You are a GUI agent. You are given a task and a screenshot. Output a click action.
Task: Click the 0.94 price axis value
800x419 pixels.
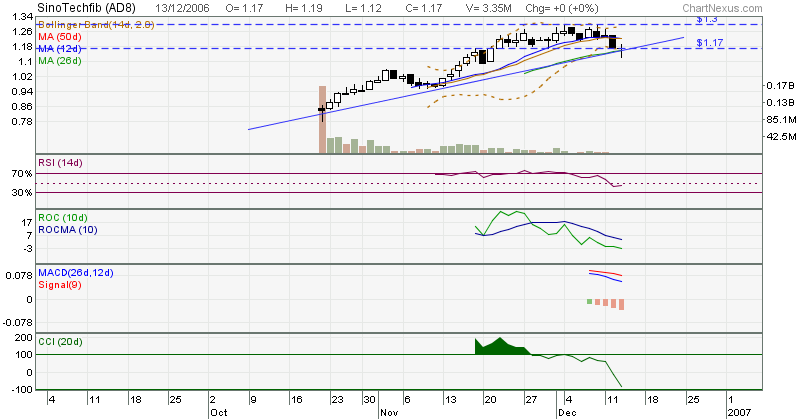(x=22, y=91)
